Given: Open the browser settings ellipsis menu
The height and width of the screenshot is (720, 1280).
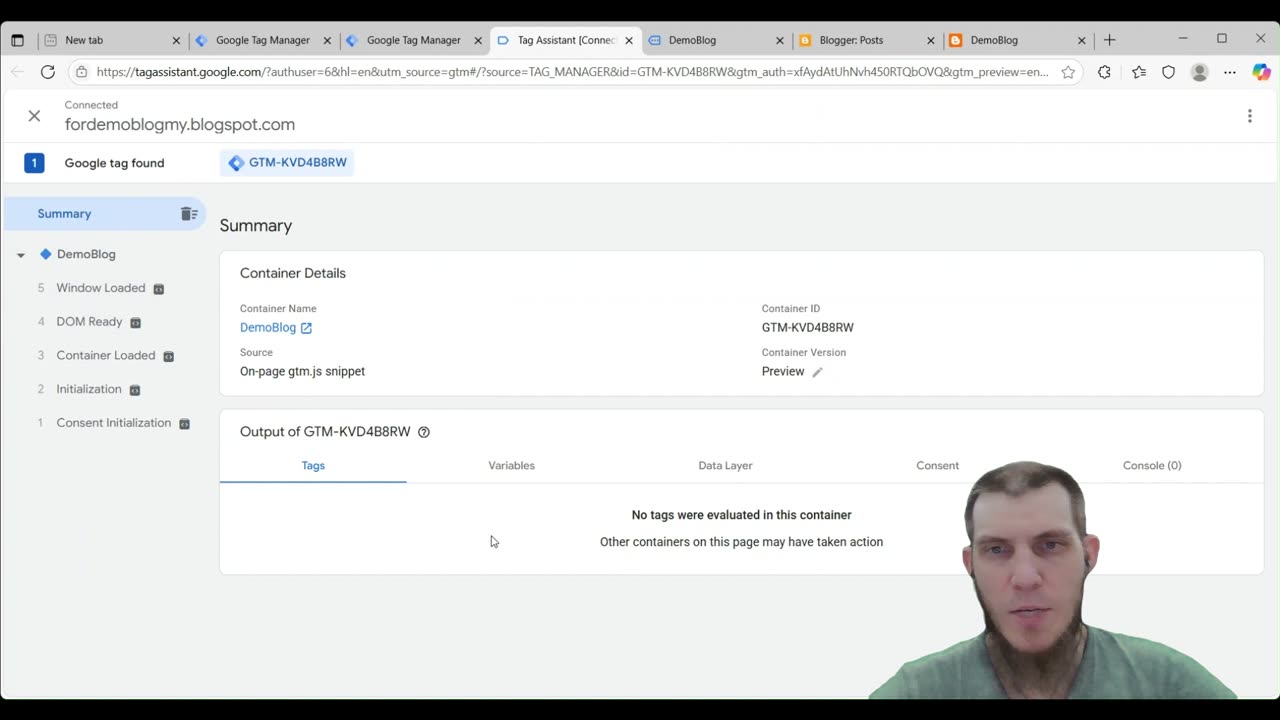Looking at the screenshot, I should click(x=1230, y=72).
